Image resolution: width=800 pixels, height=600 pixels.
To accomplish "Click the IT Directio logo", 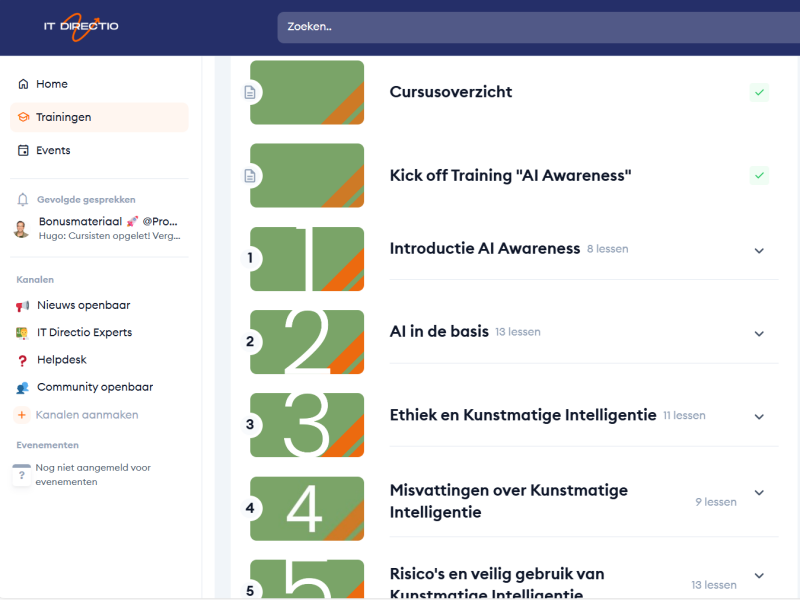I will [81, 27].
